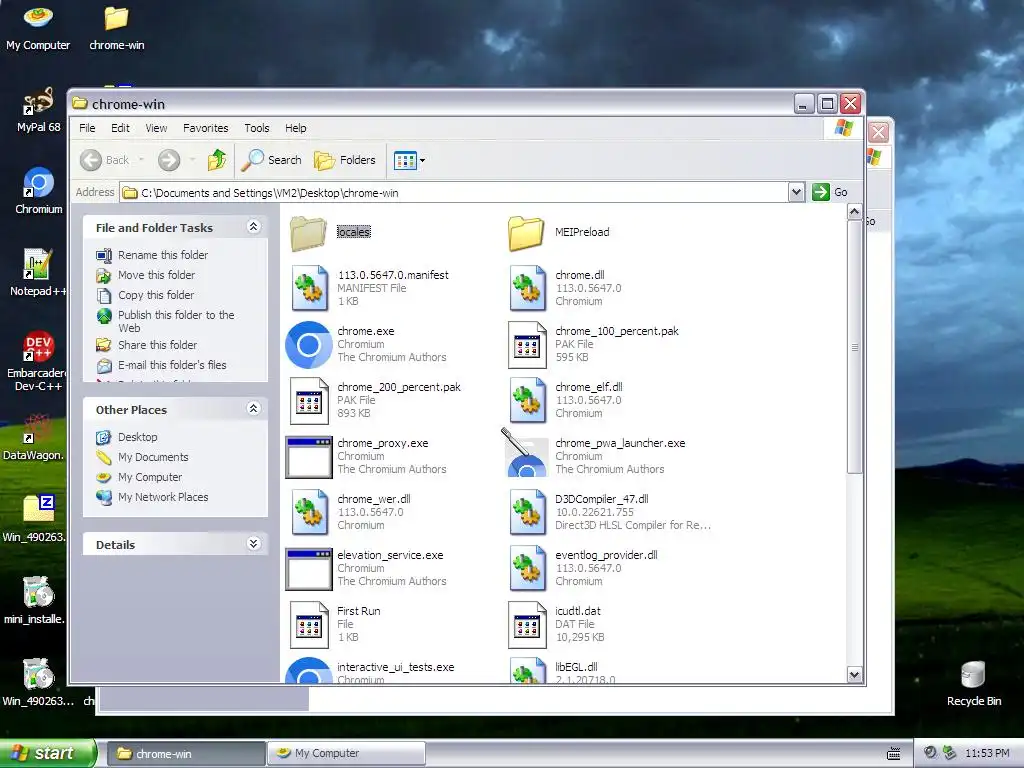Open the Address bar dropdown
The width and height of the screenshot is (1024, 768).
796,193
